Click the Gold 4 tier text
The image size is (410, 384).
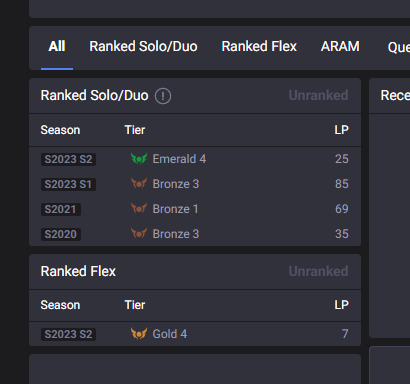[x=170, y=334]
